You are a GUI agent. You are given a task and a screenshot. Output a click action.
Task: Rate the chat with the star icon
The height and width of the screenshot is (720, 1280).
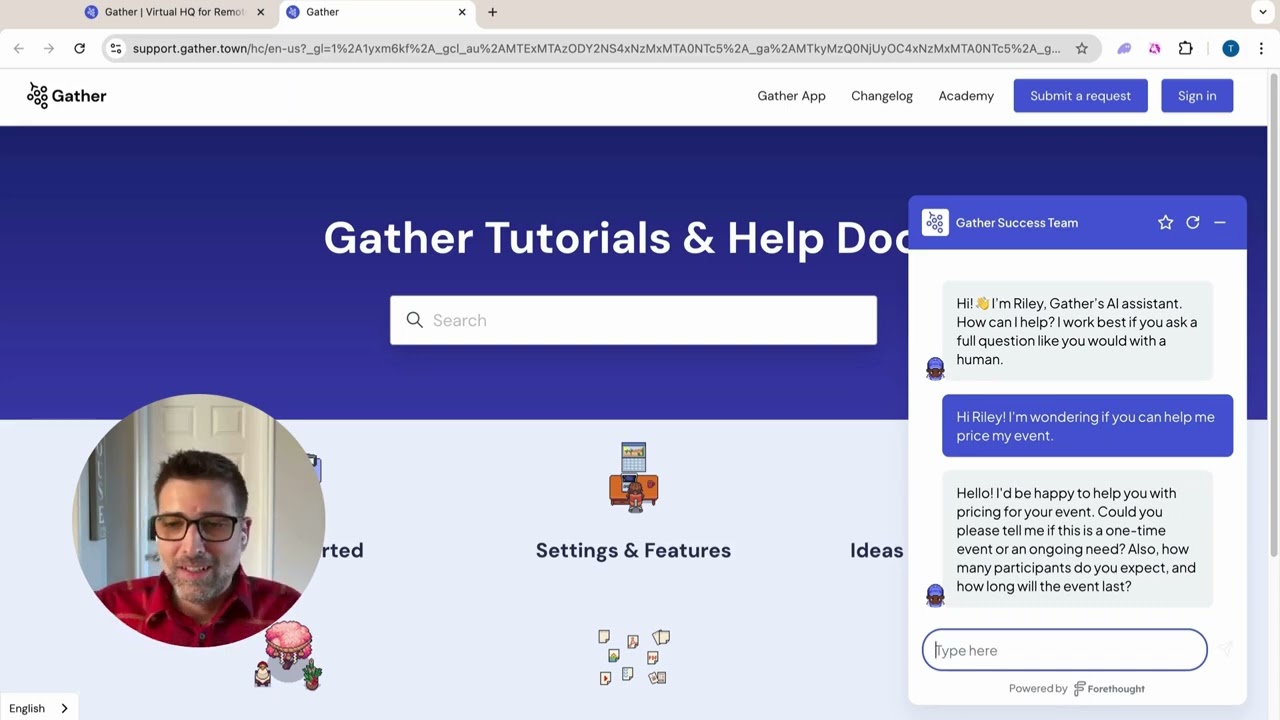[1165, 223]
